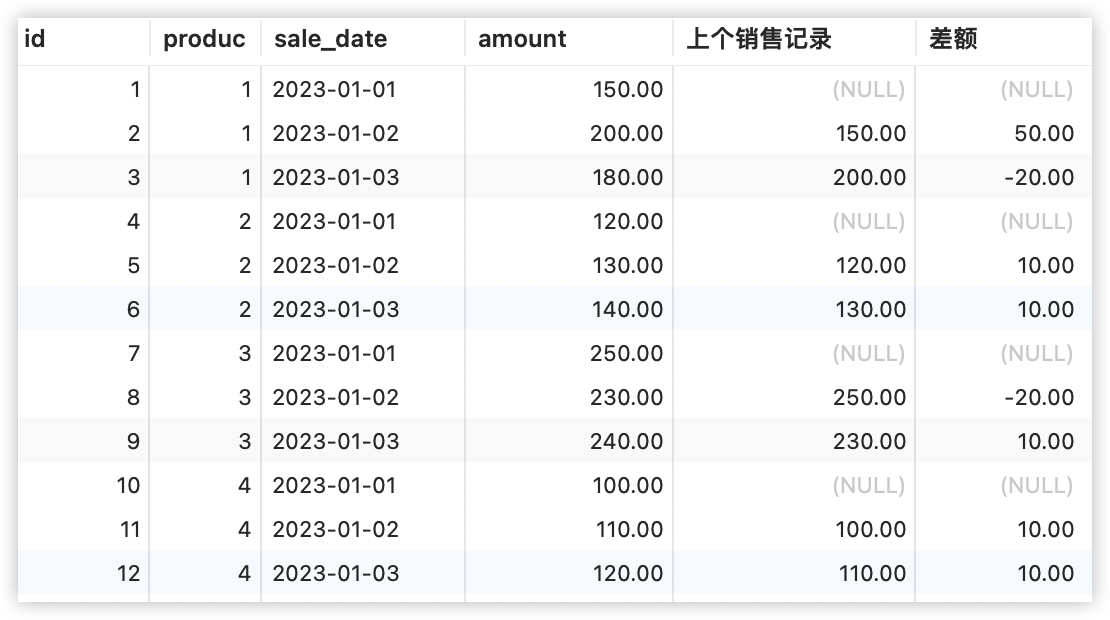This screenshot has width=1110, height=620.
Task: Select the product cell in row id 4
Action: point(244,222)
